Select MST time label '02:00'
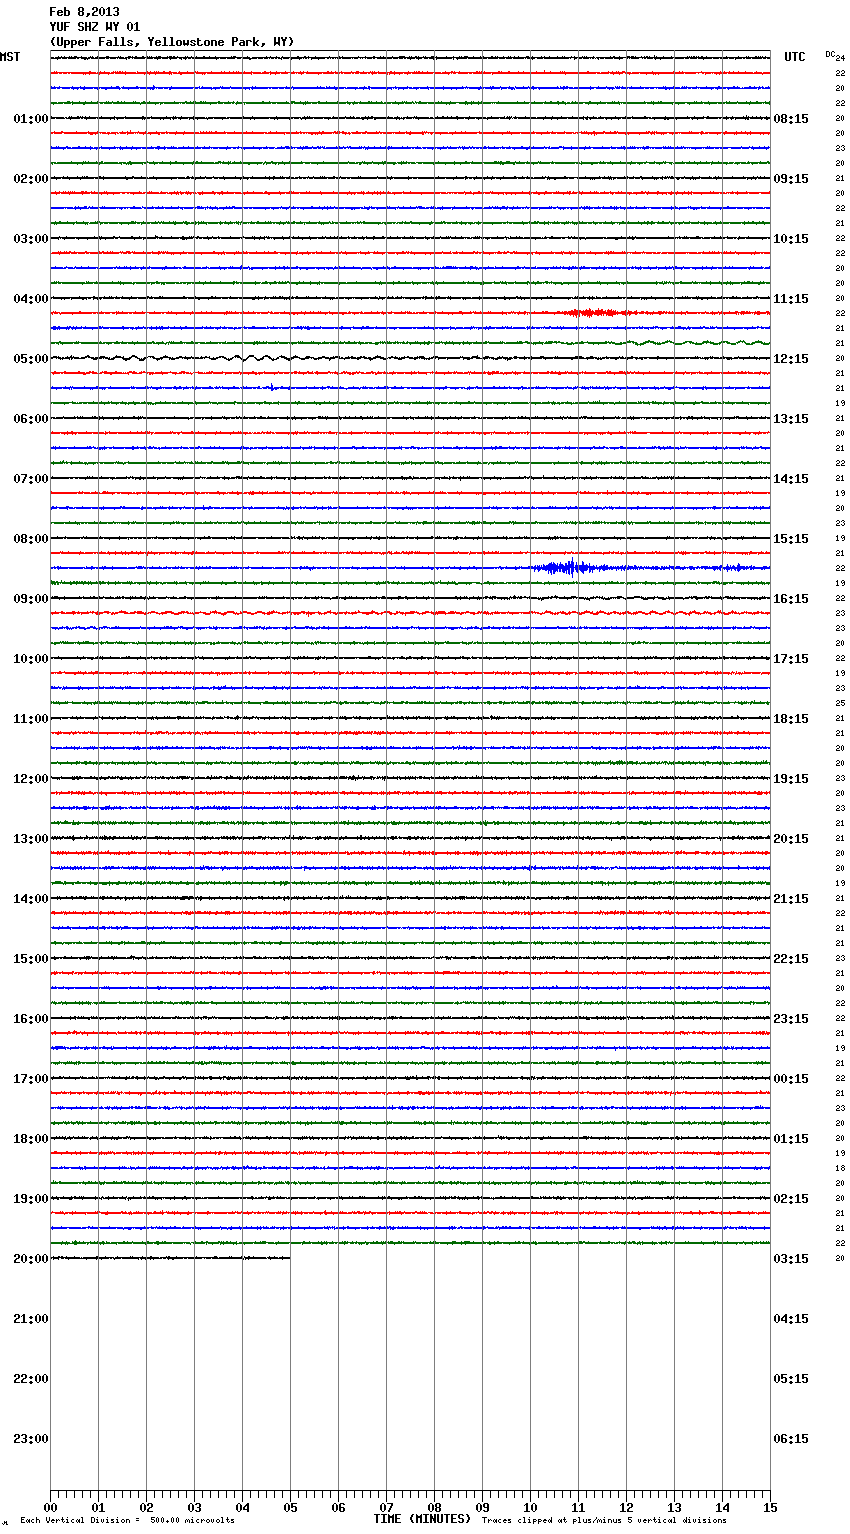The height and width of the screenshot is (1534, 850). click(31, 179)
